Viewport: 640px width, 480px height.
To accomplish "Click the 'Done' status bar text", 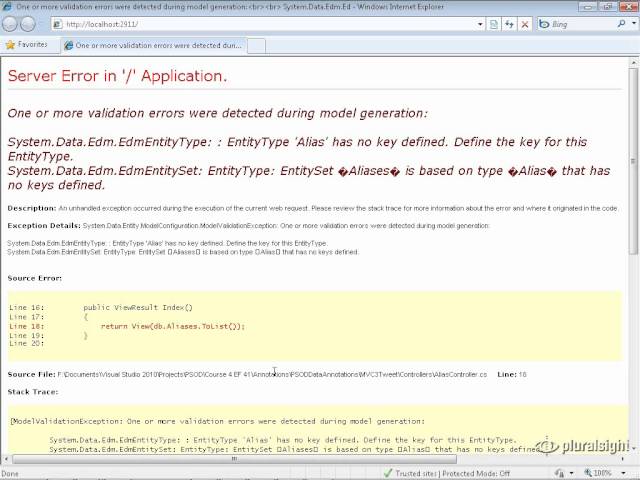I will (x=10, y=474).
